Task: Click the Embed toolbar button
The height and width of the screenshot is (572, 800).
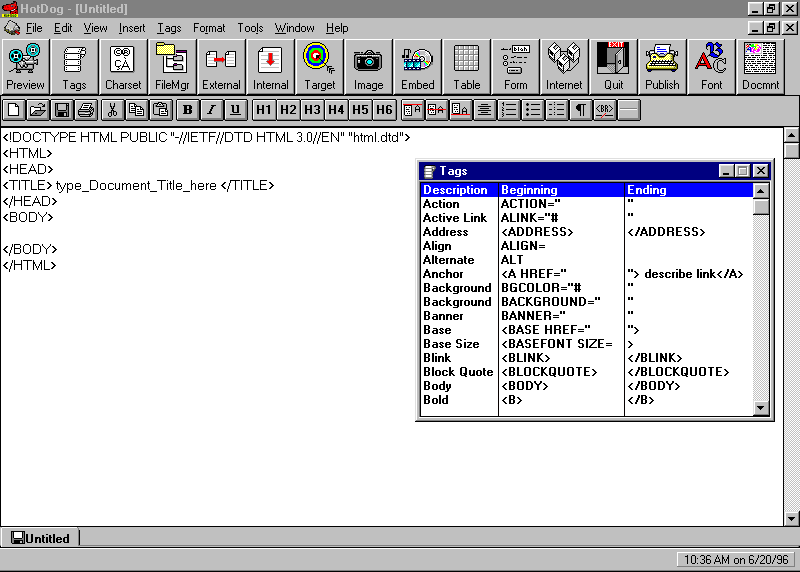Action: click(x=417, y=67)
